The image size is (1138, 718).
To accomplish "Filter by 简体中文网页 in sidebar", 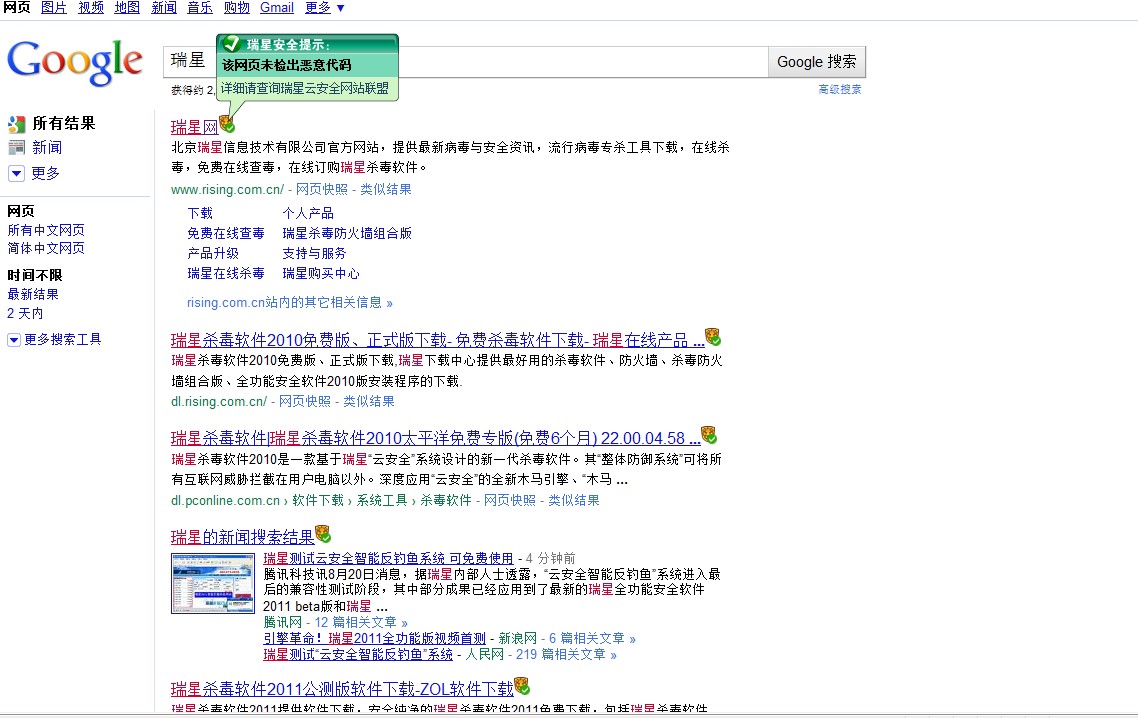I will 46,248.
